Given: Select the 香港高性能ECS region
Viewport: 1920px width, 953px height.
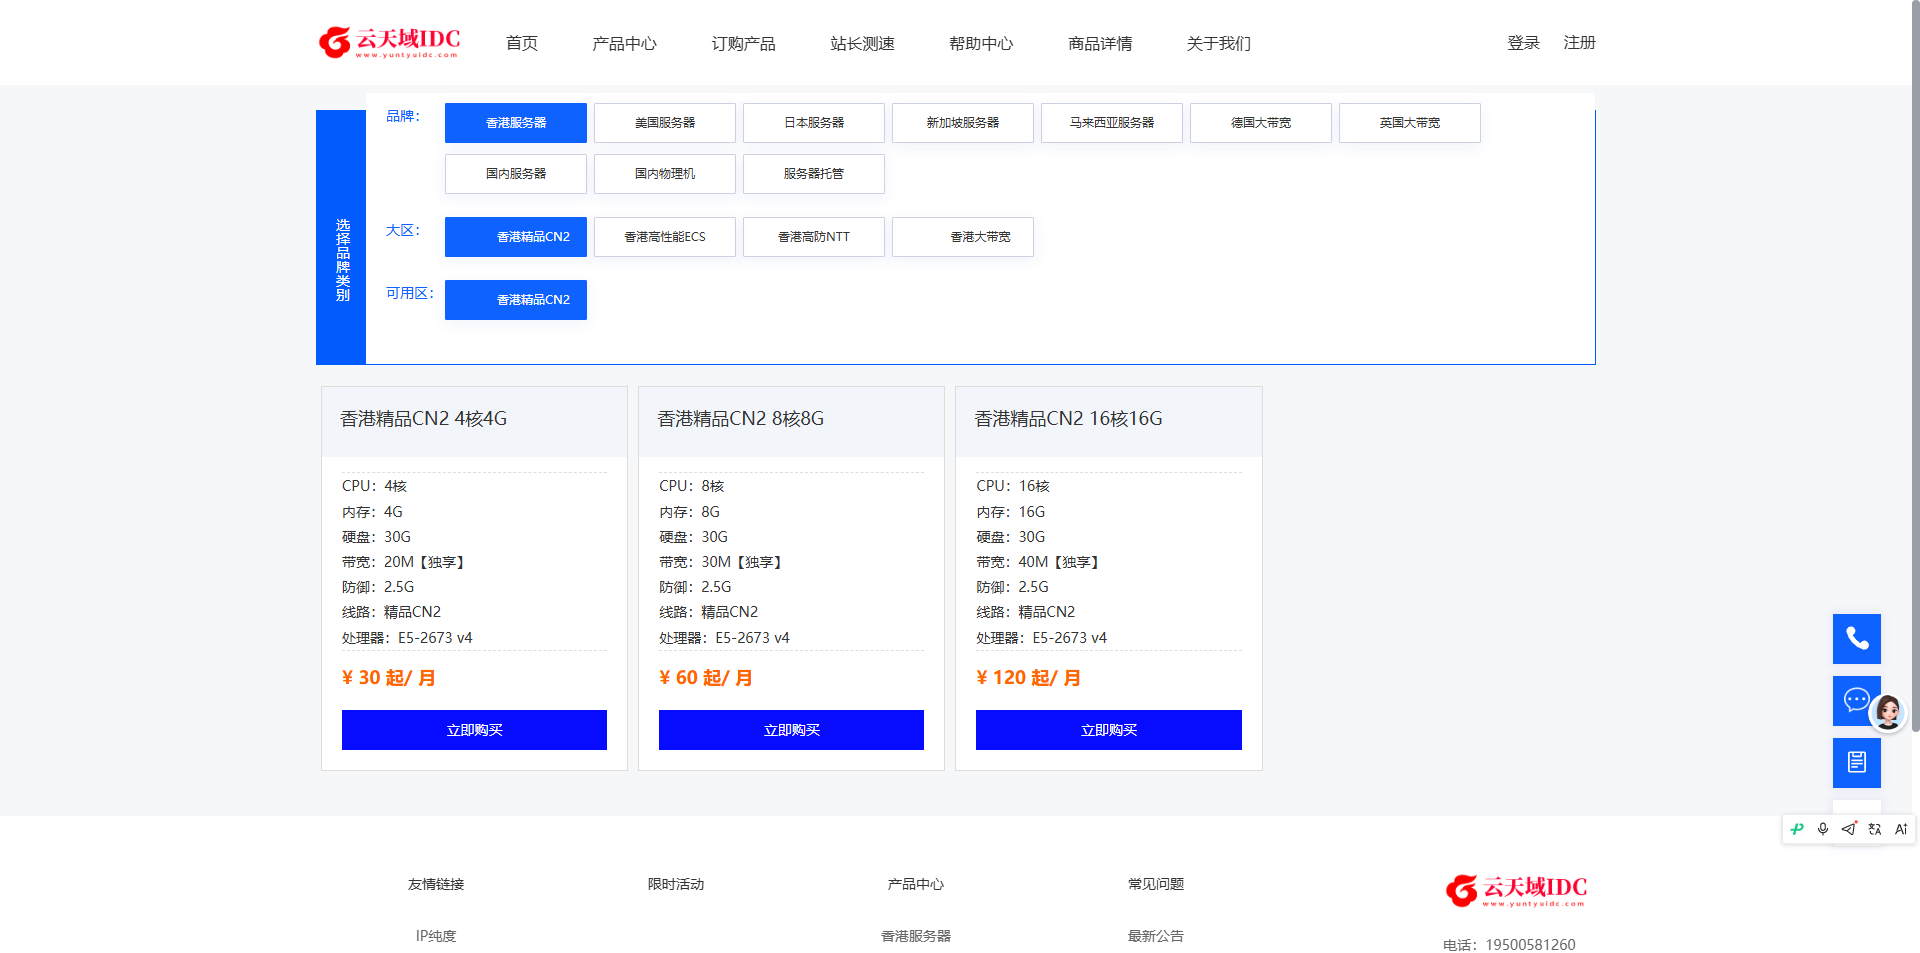Looking at the screenshot, I should (665, 237).
